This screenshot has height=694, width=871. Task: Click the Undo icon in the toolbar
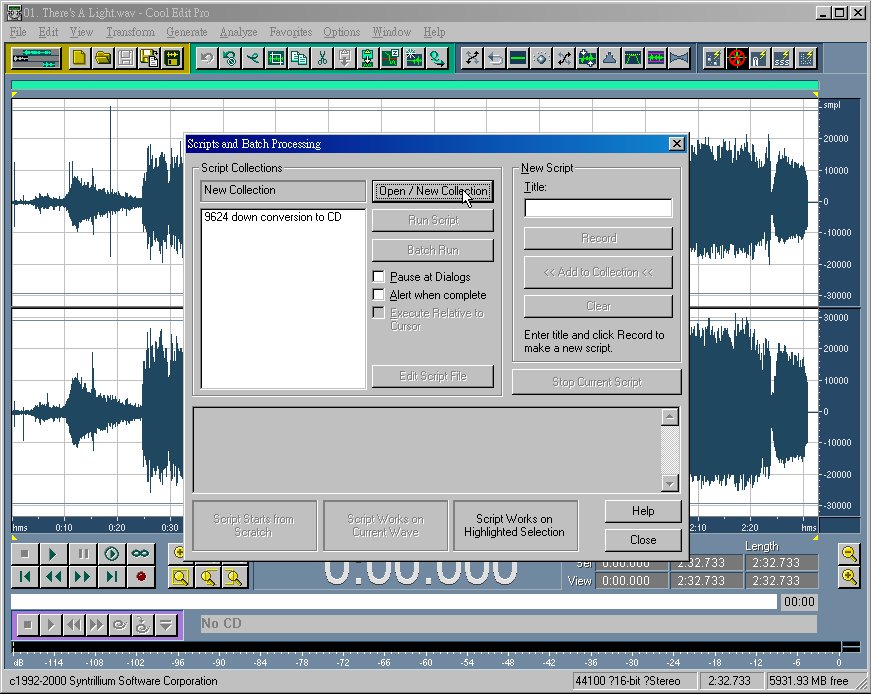(x=207, y=58)
